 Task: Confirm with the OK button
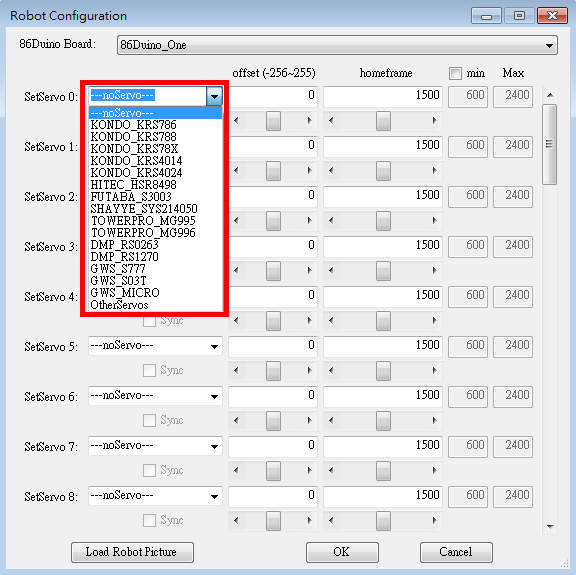[342, 552]
